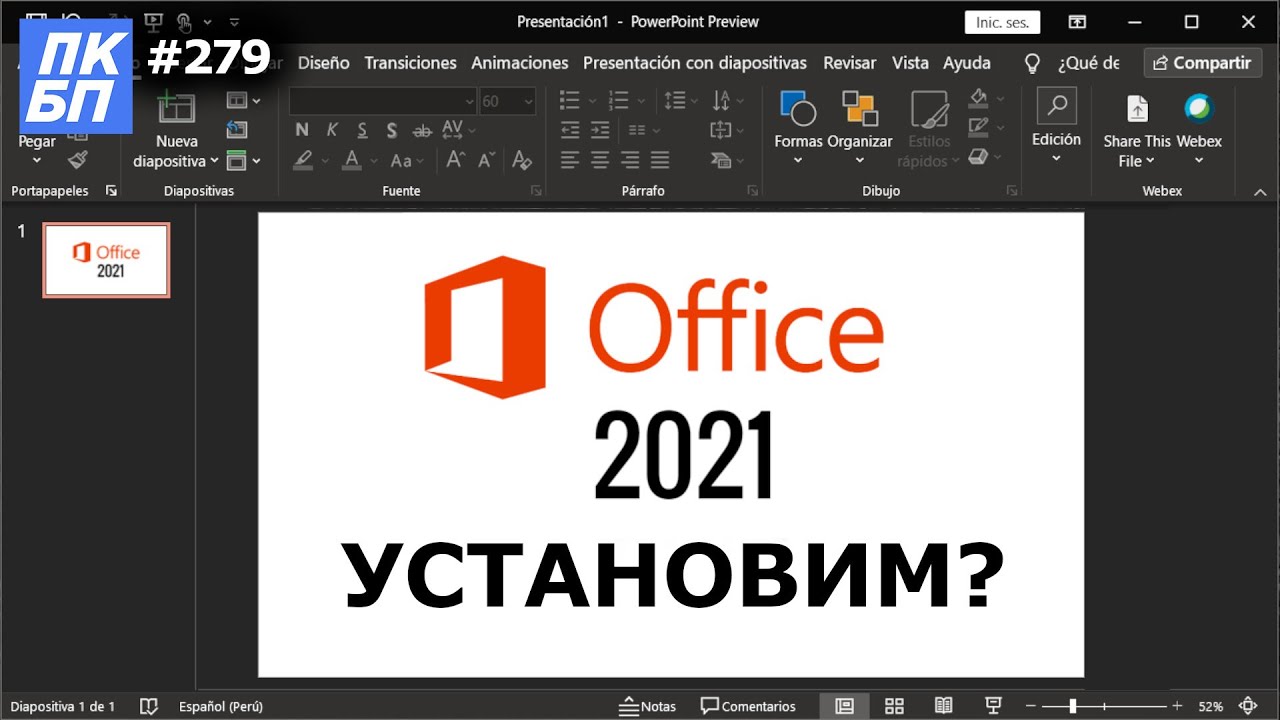Click the zoom slider handle

coord(1072,706)
